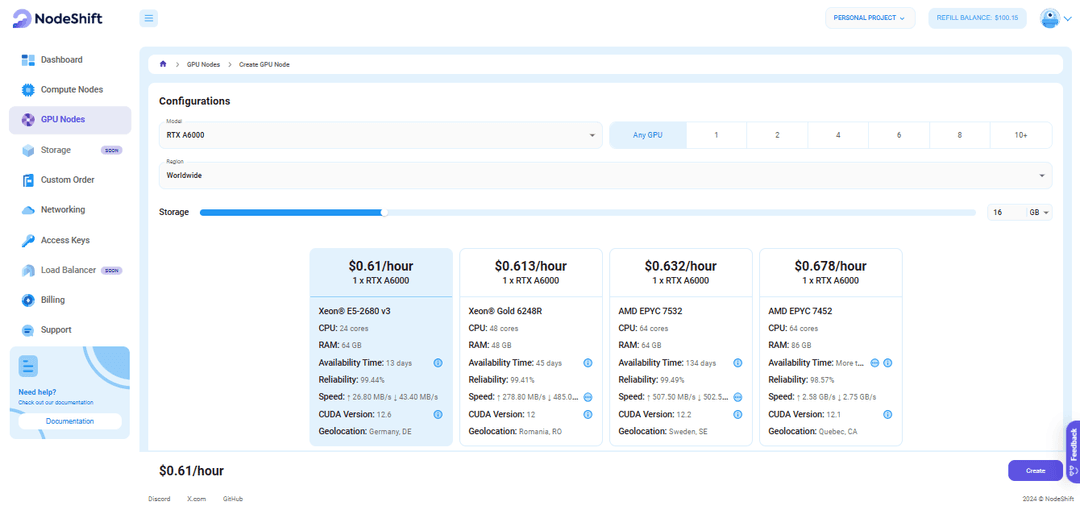Open the Discord footer link

159,499
